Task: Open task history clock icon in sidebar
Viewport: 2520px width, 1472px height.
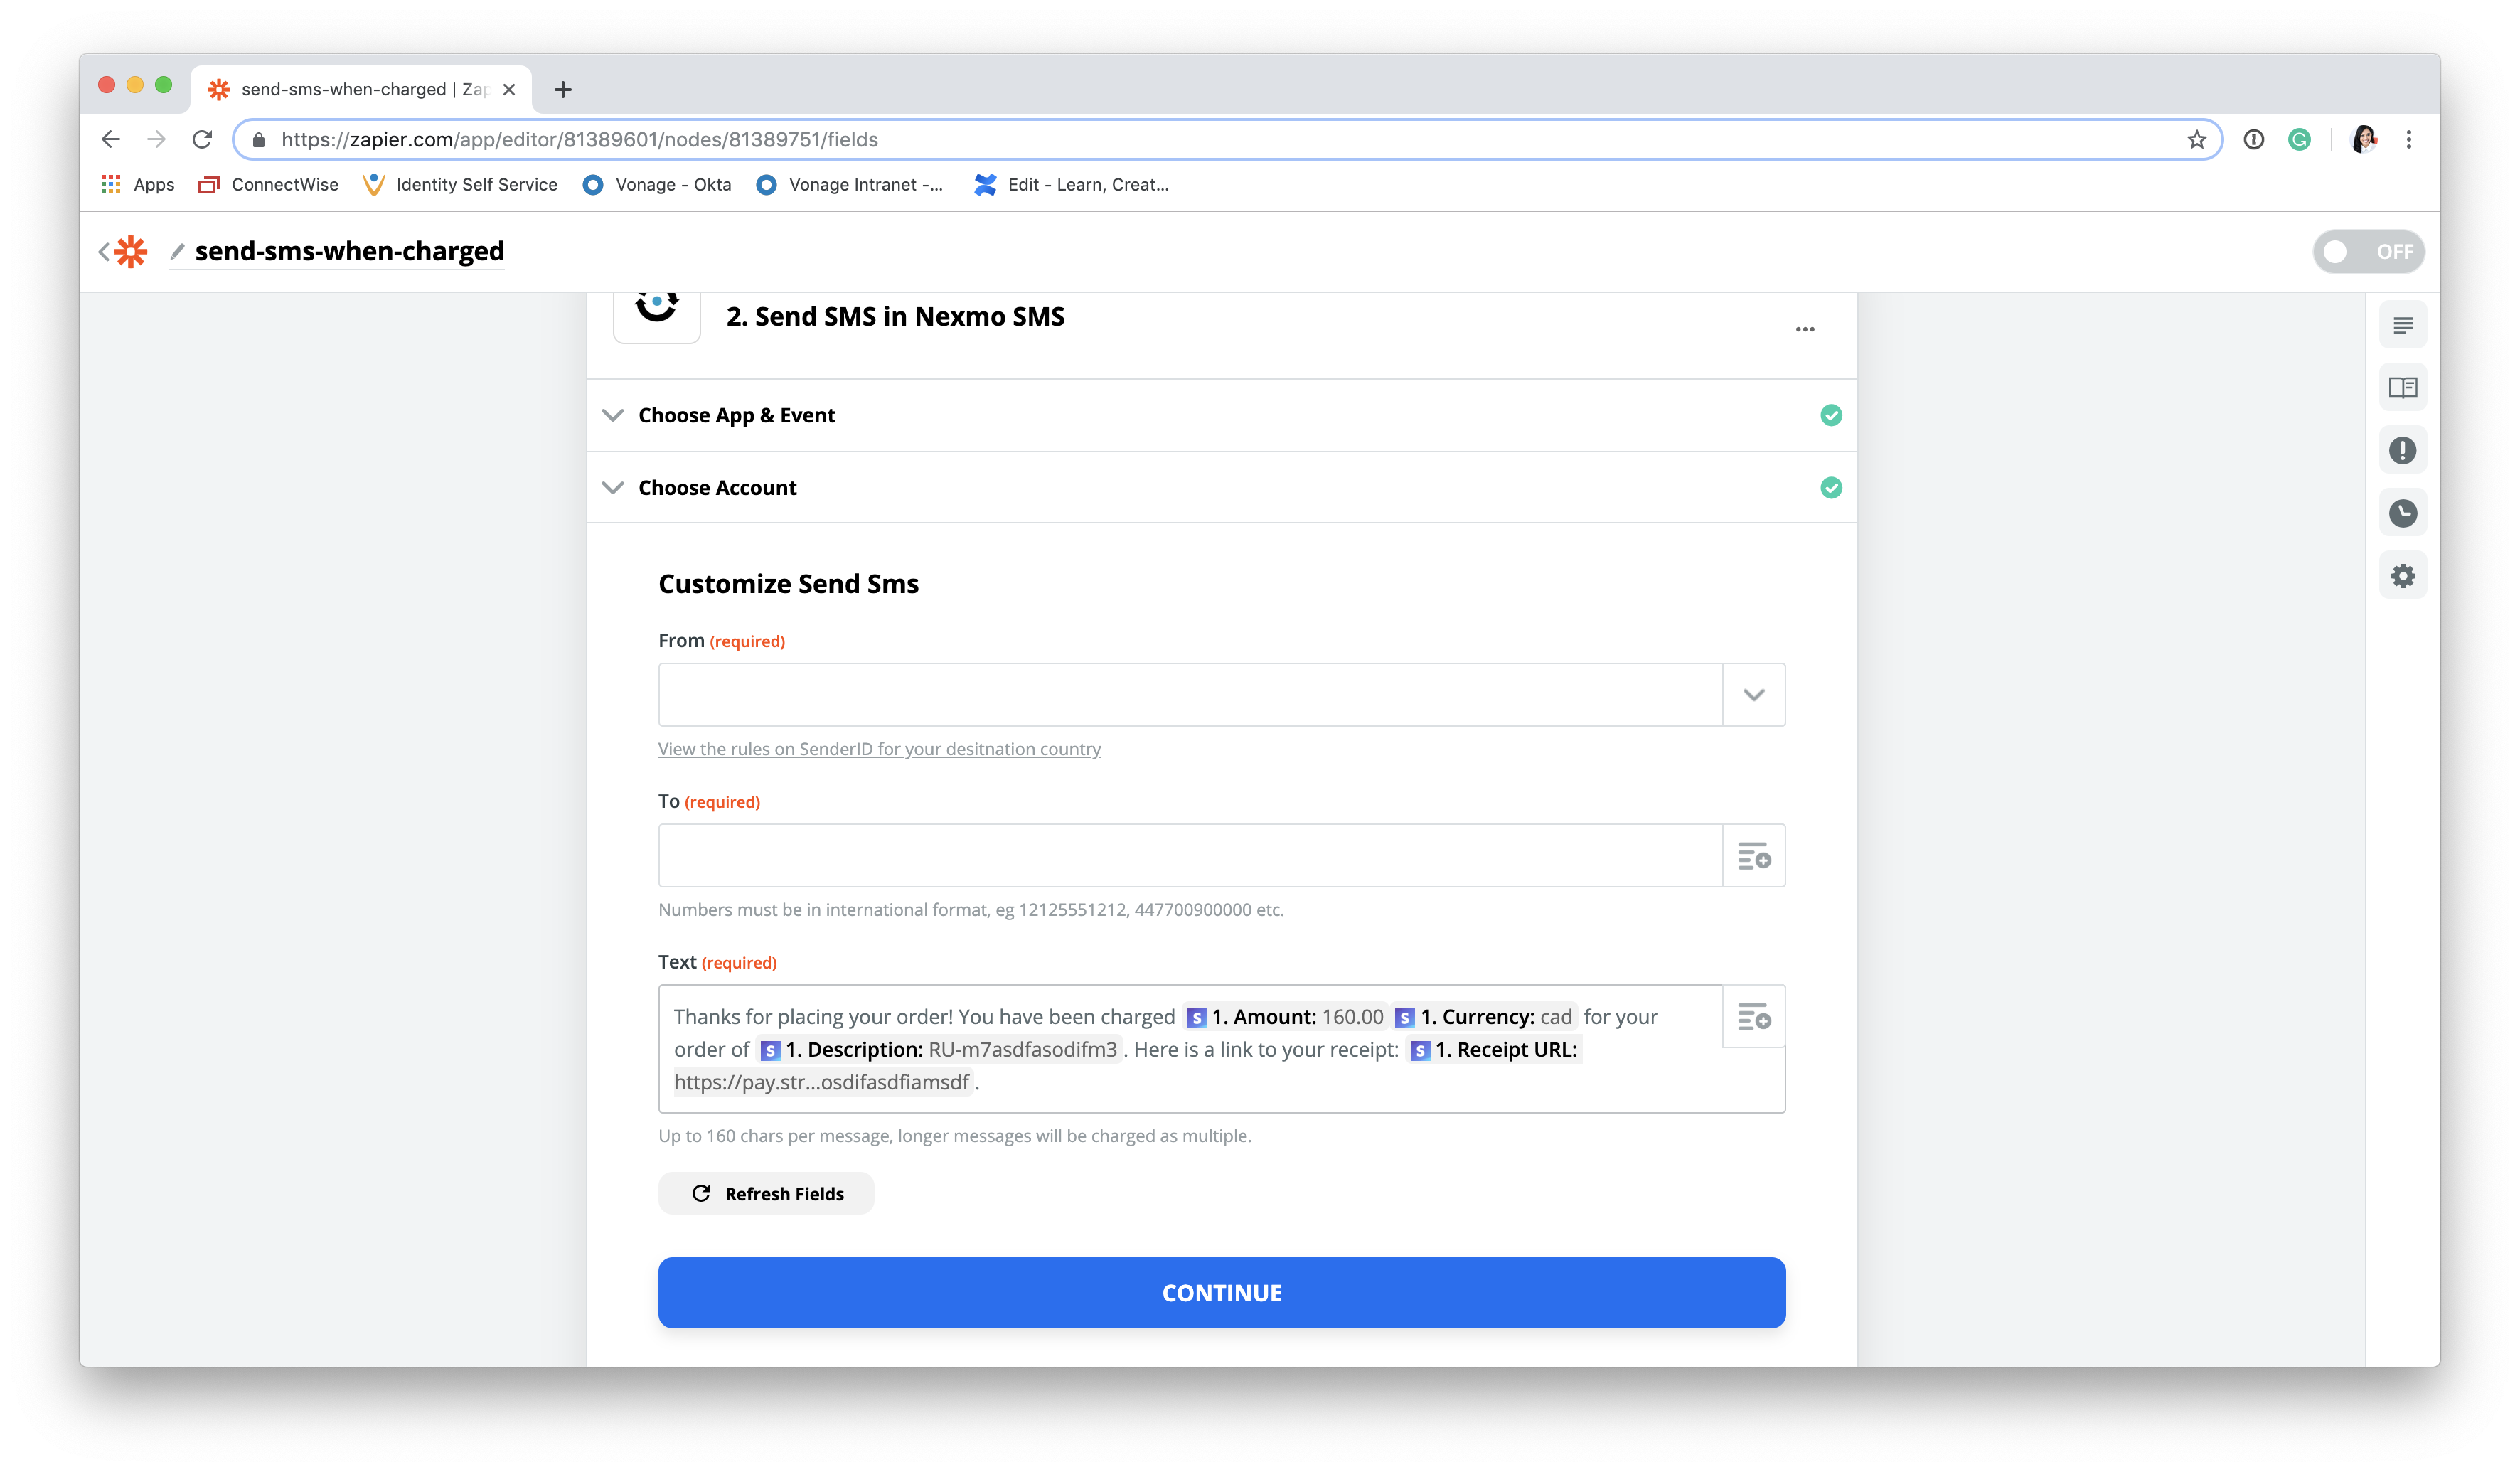Action: [x=2402, y=514]
